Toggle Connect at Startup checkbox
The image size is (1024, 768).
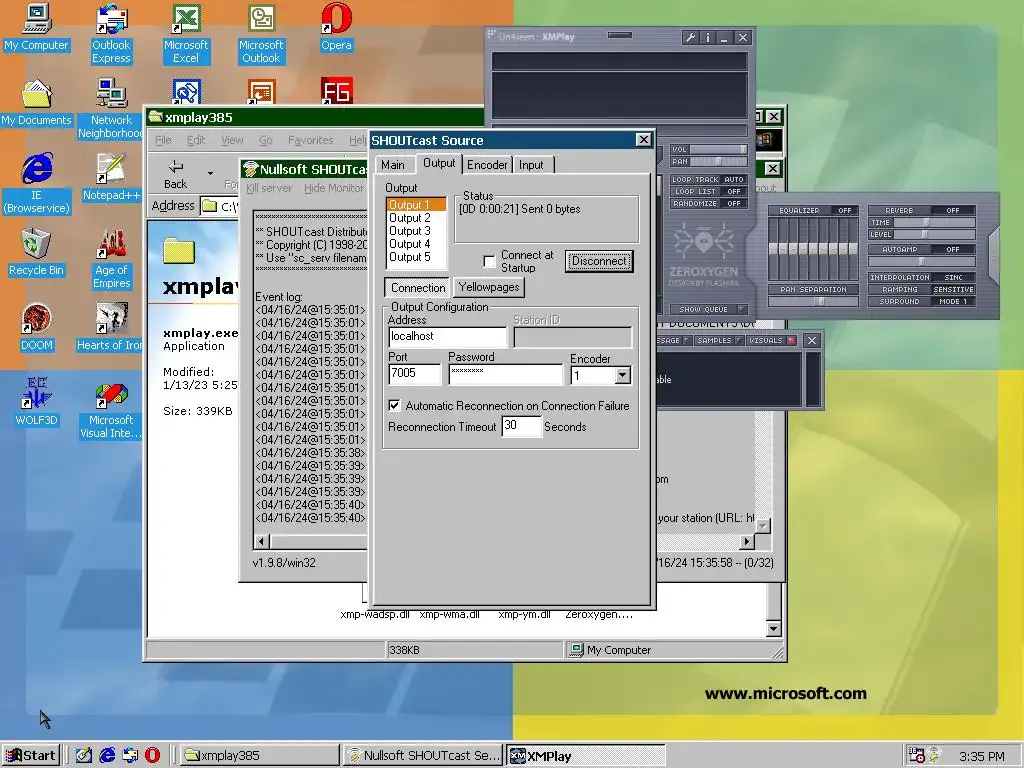(x=489, y=261)
